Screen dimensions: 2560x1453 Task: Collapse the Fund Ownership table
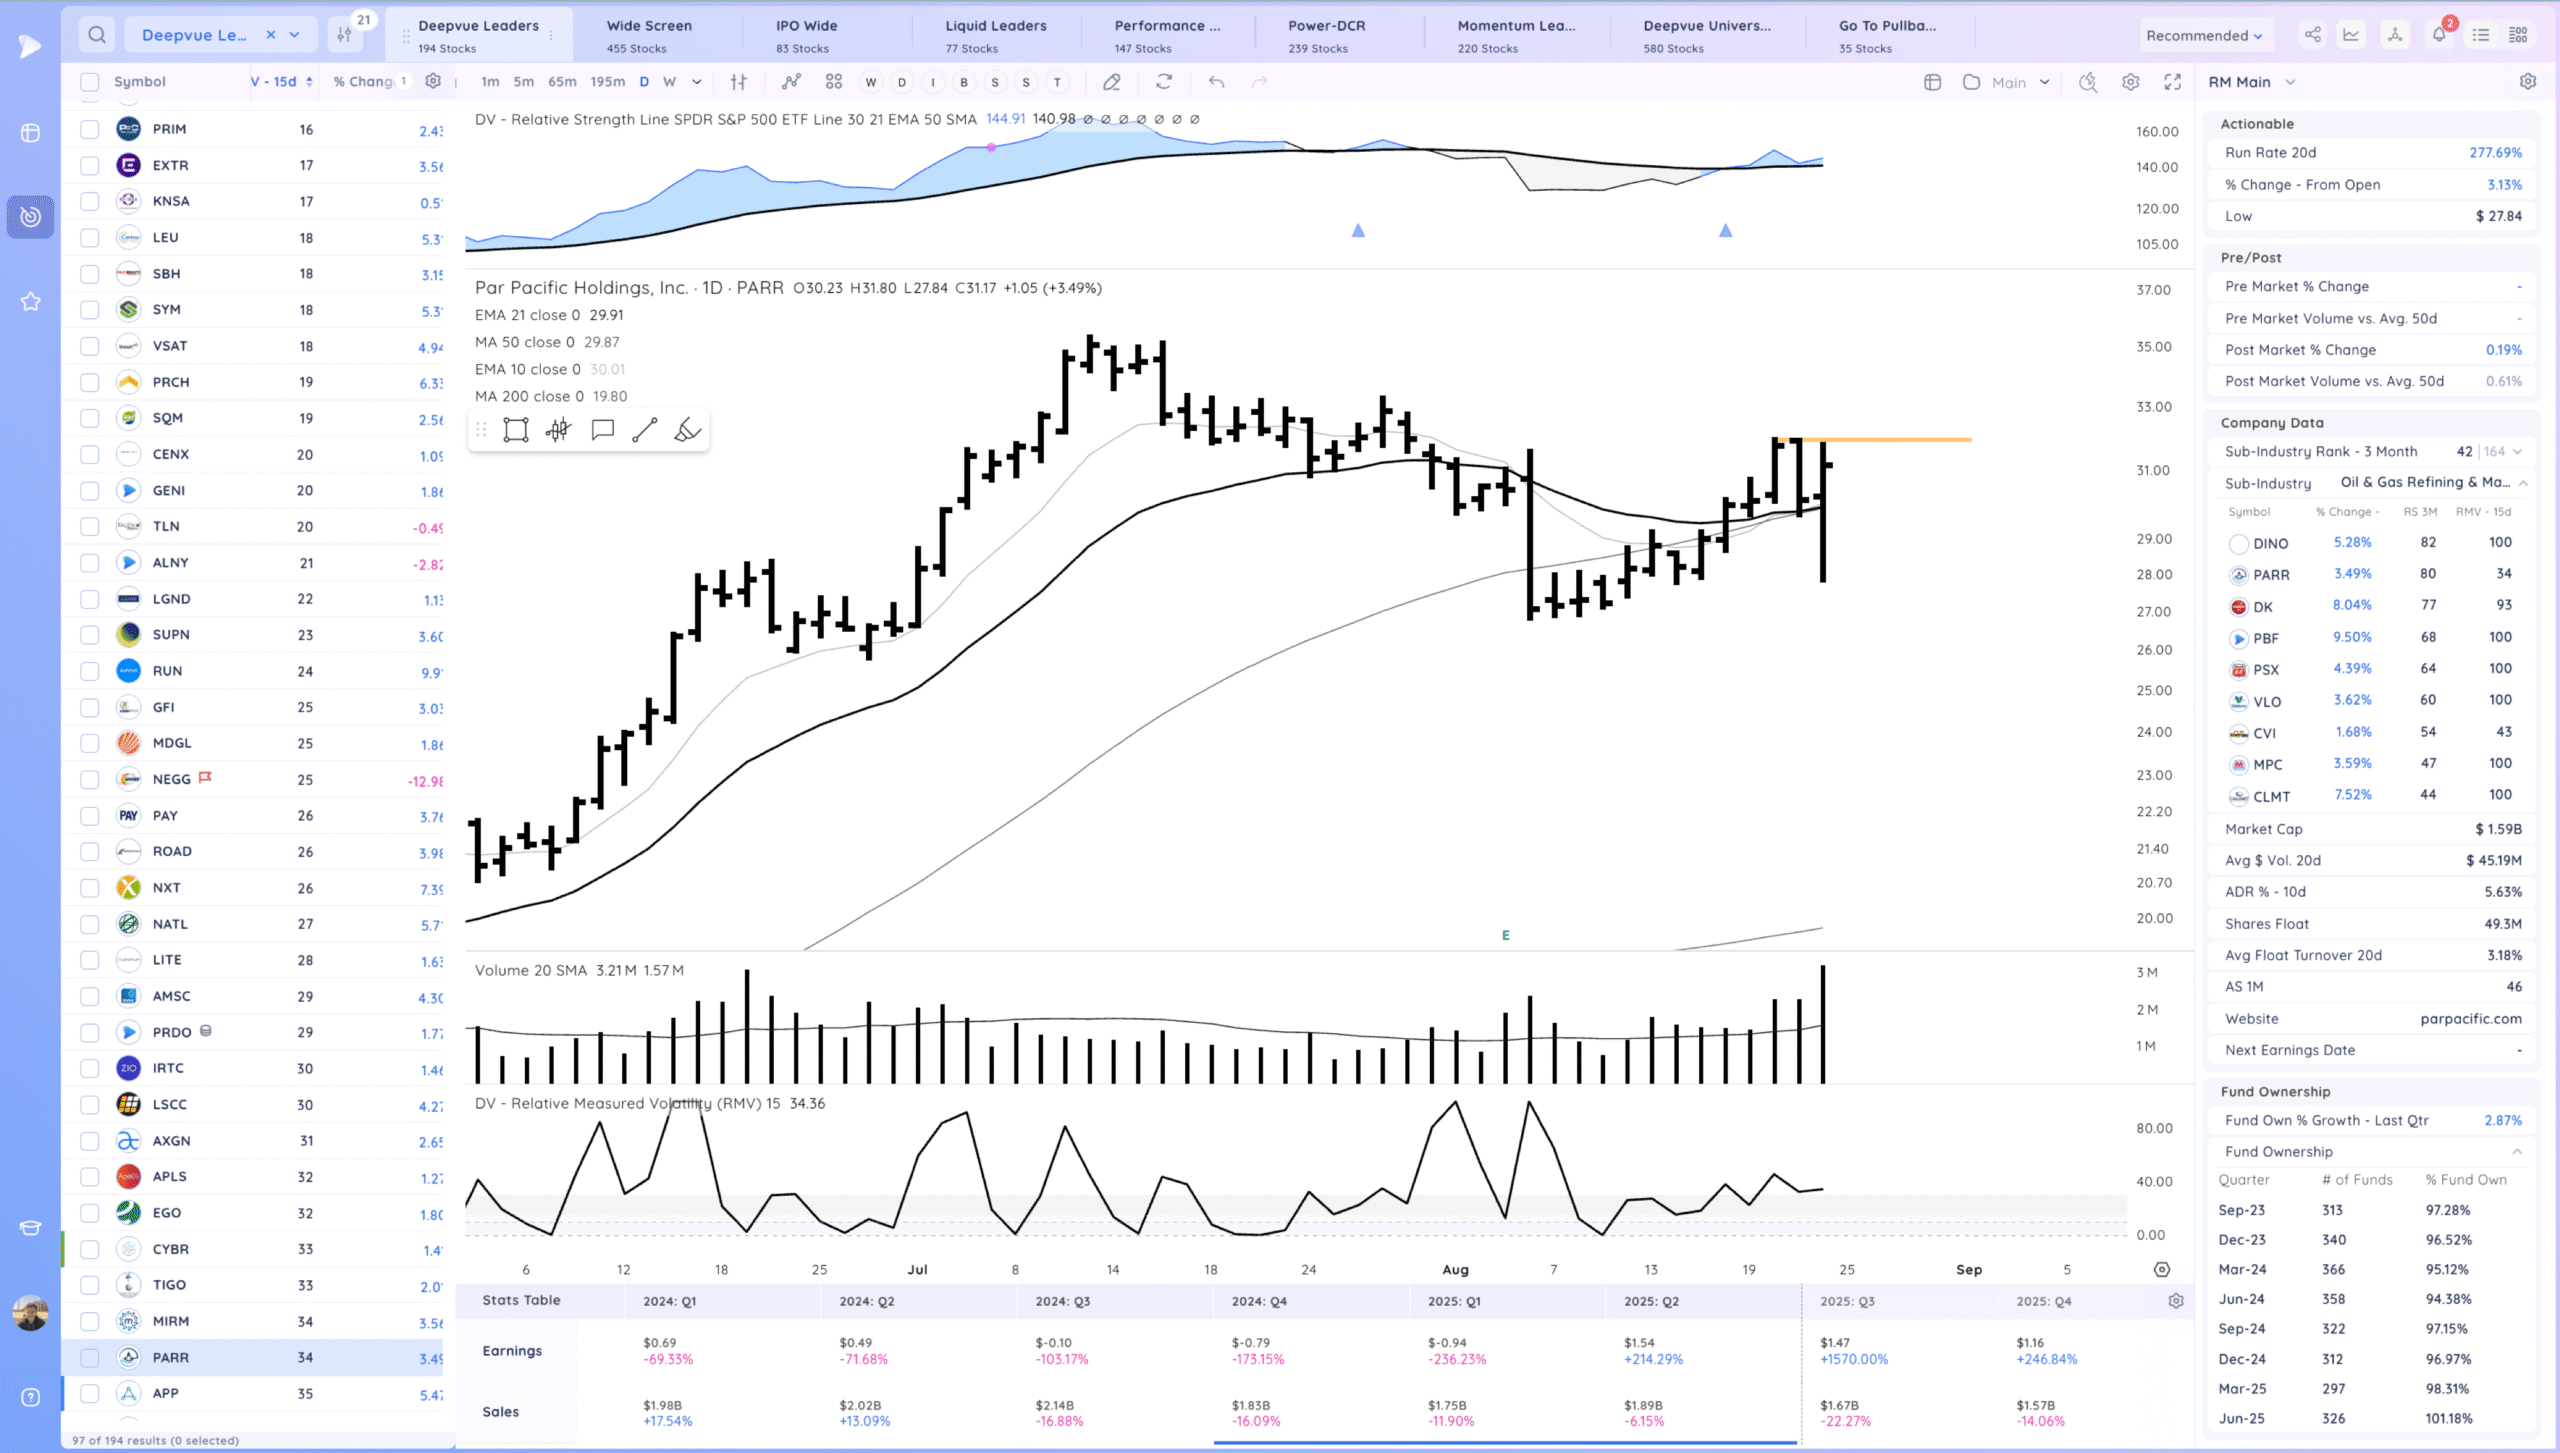click(x=2517, y=1152)
